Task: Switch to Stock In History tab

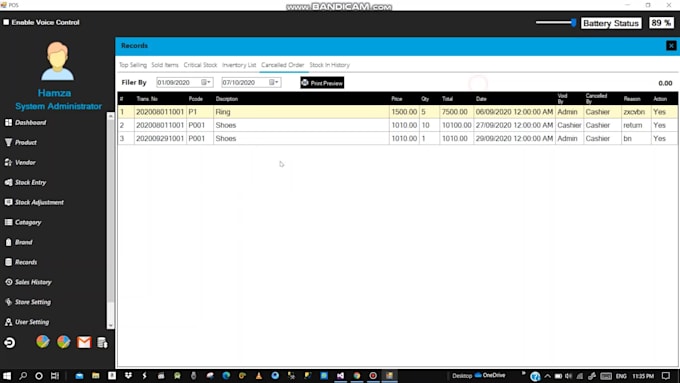Action: coord(330,65)
